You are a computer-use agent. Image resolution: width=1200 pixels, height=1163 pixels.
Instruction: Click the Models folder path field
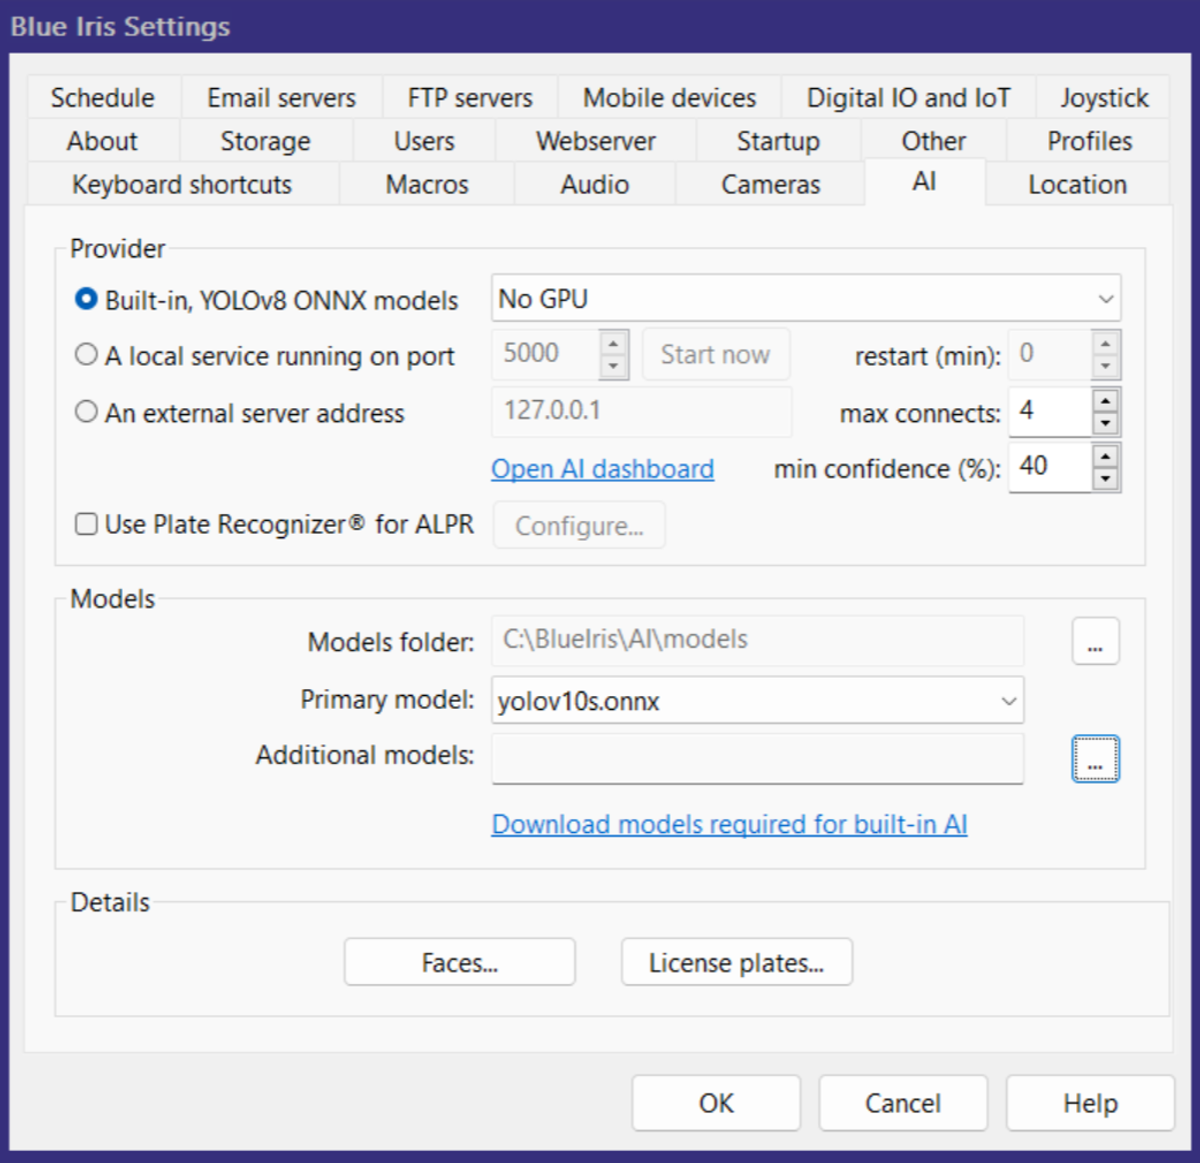(757, 640)
